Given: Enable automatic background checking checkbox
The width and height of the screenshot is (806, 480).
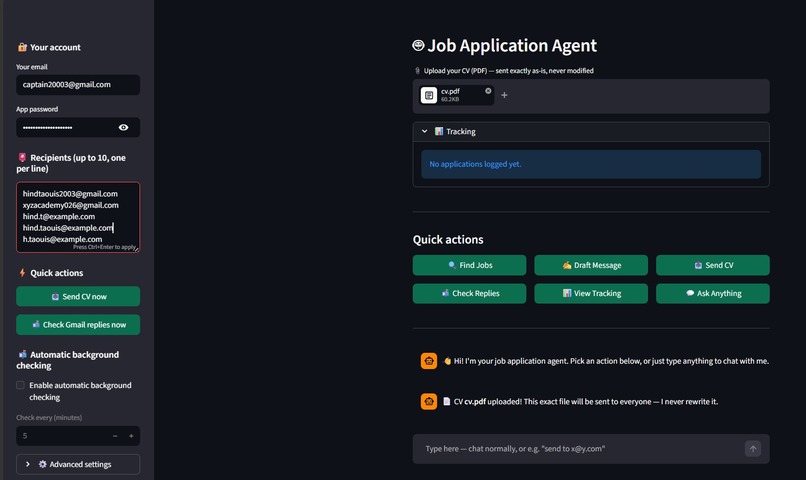Looking at the screenshot, I should coord(21,385).
